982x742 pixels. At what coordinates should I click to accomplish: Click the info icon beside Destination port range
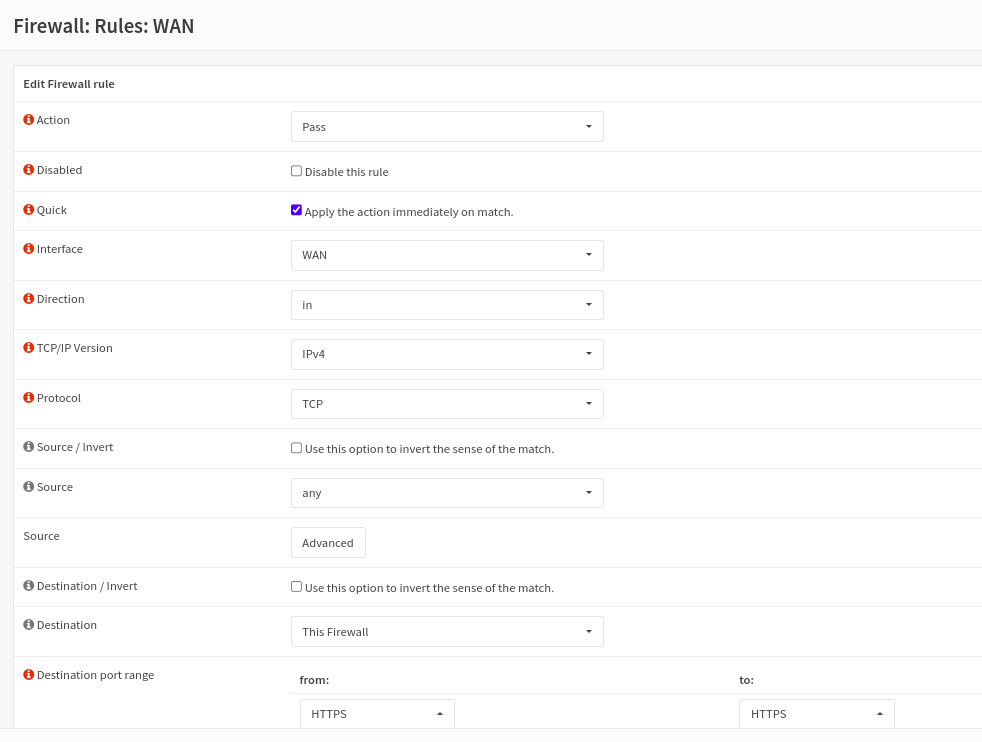(x=28, y=674)
